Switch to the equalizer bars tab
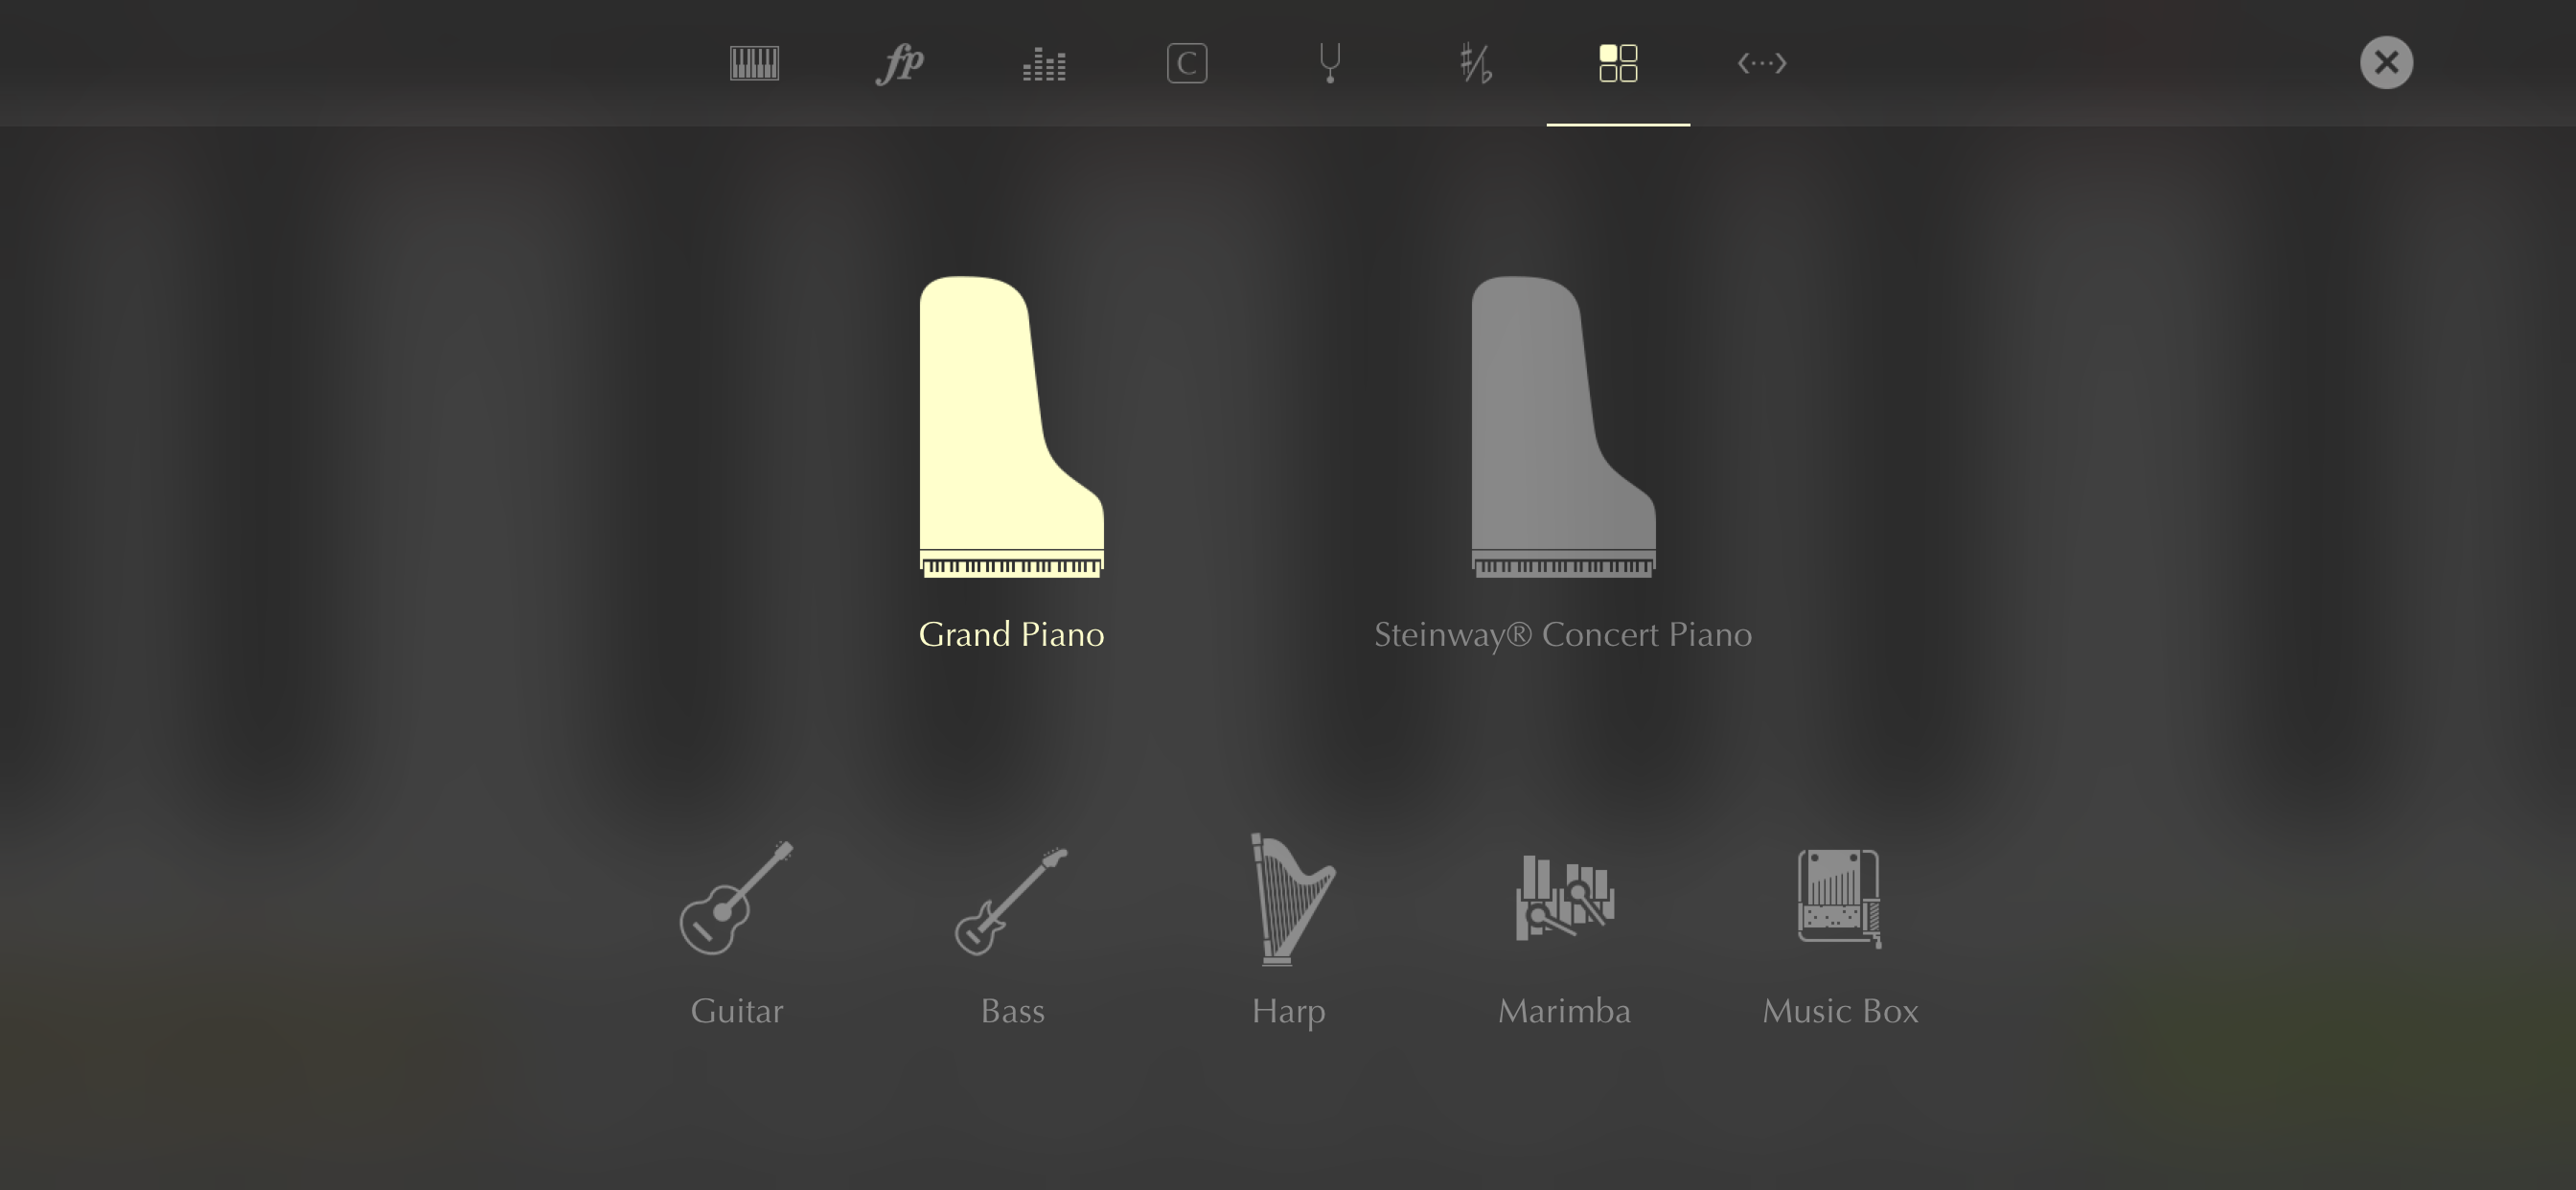 click(1044, 64)
